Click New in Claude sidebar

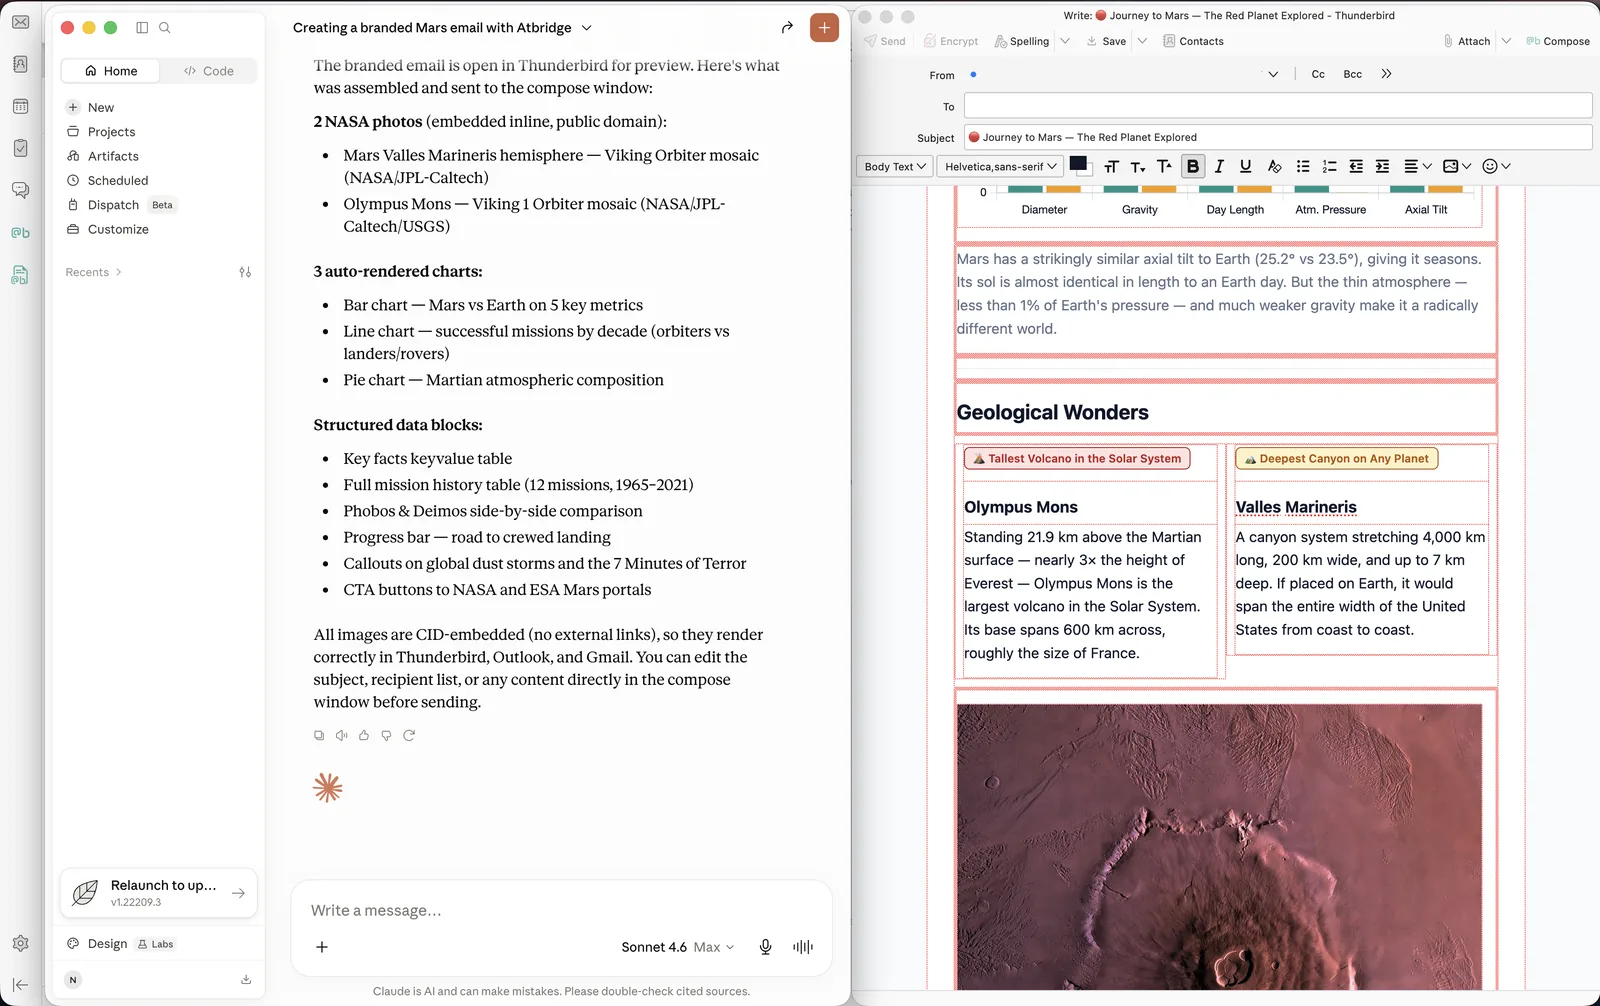click(100, 108)
